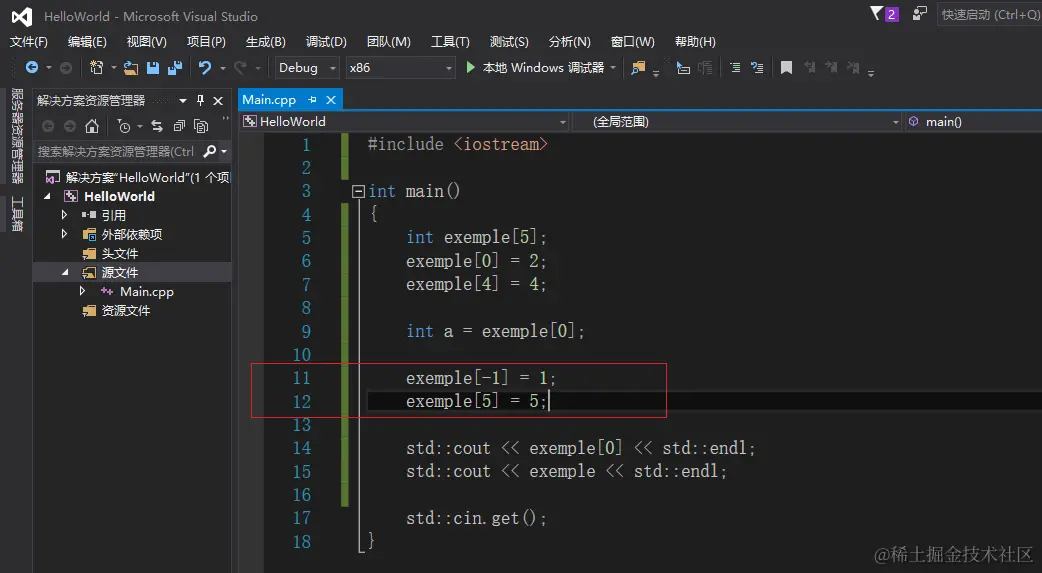Click the Open File toolbar icon
1042x573 pixels.
coord(131,67)
